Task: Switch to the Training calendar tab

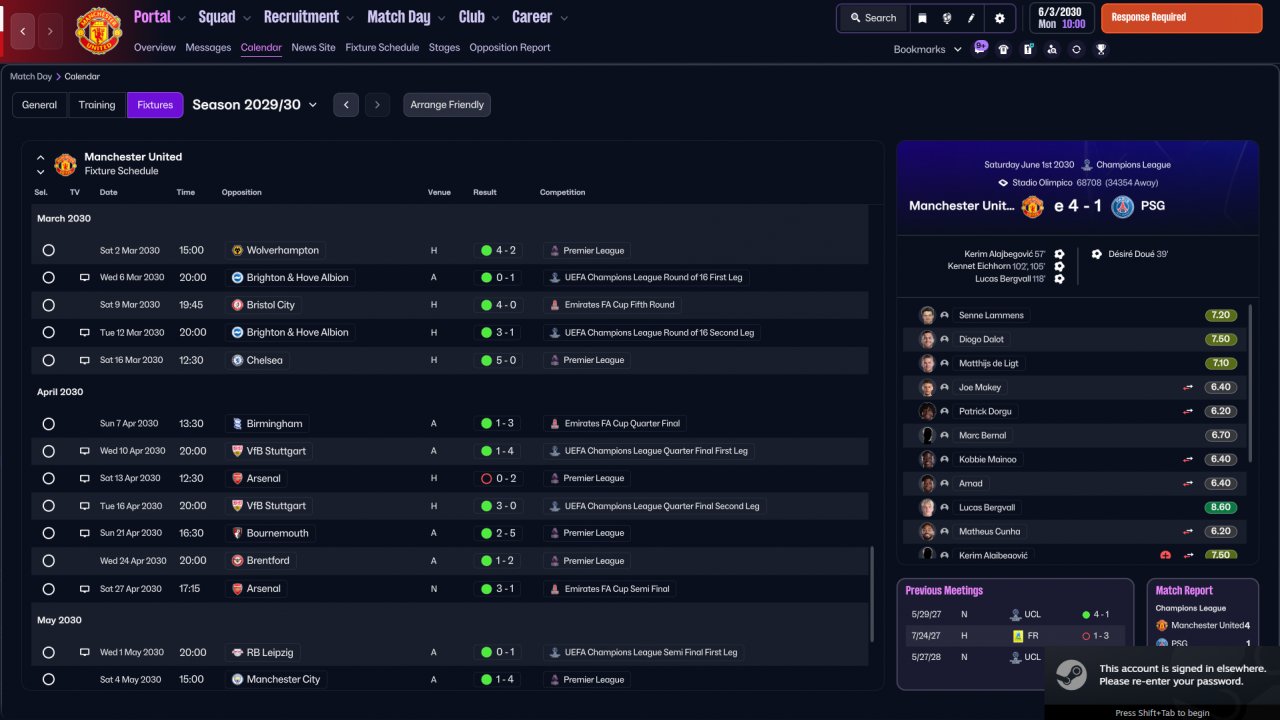Action: [97, 105]
